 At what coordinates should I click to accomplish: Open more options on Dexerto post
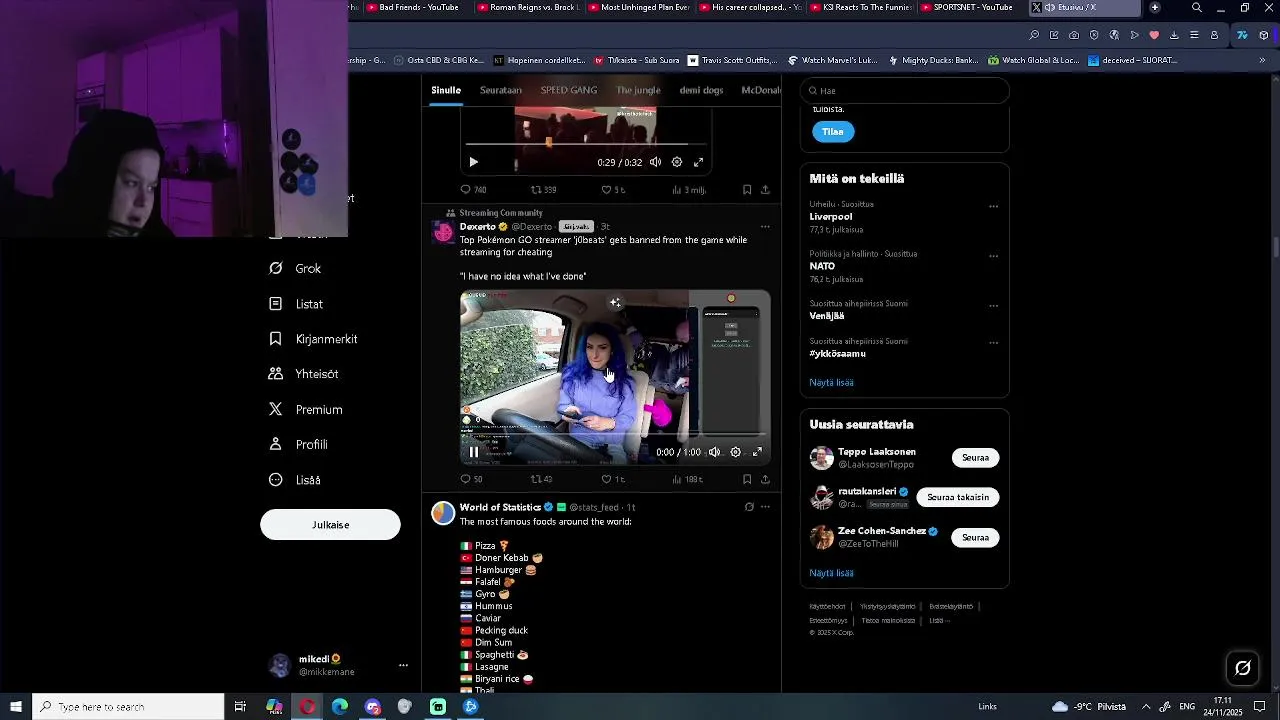(765, 227)
